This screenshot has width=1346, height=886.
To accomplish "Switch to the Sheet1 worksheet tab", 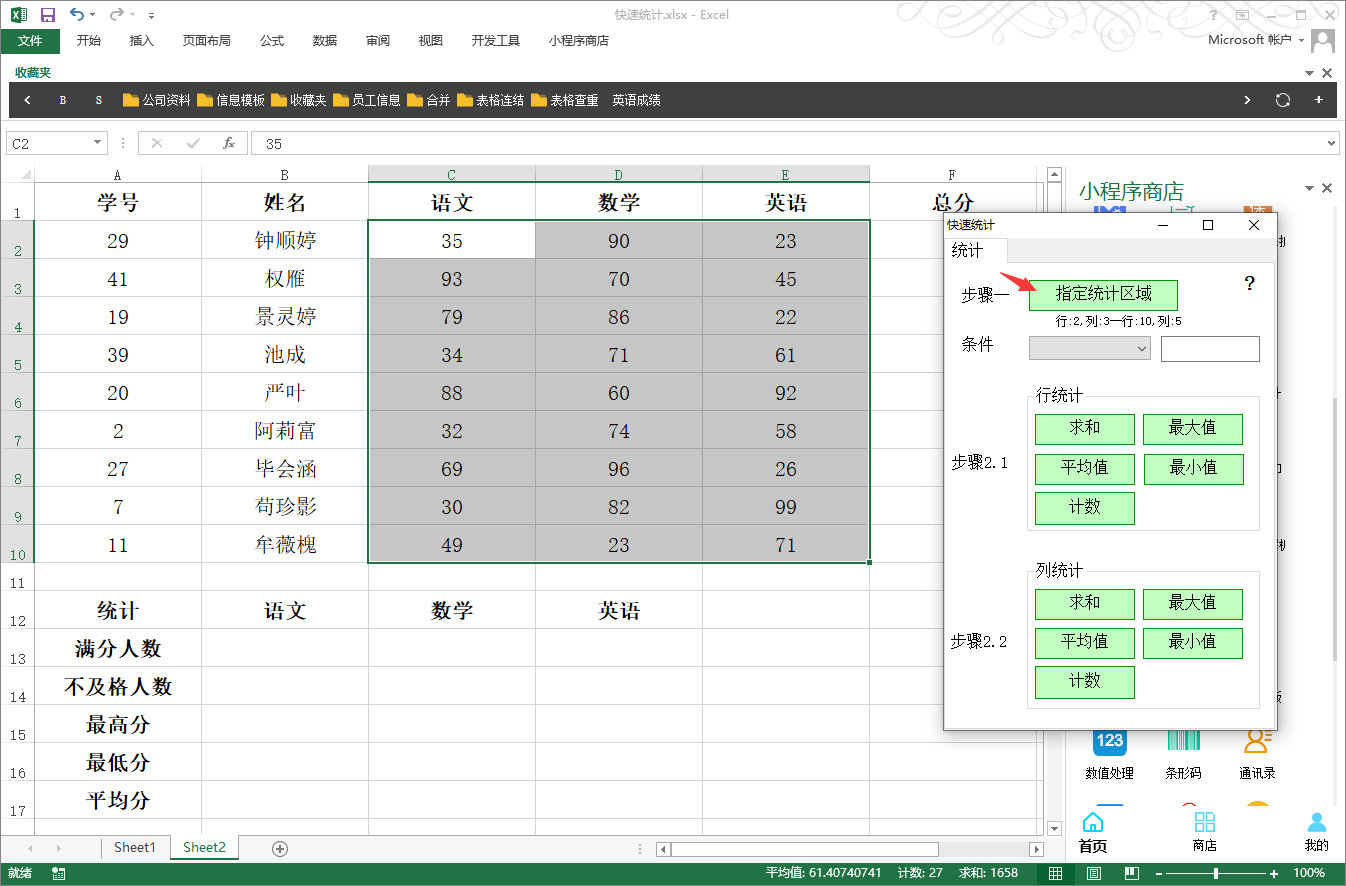I will tap(135, 847).
